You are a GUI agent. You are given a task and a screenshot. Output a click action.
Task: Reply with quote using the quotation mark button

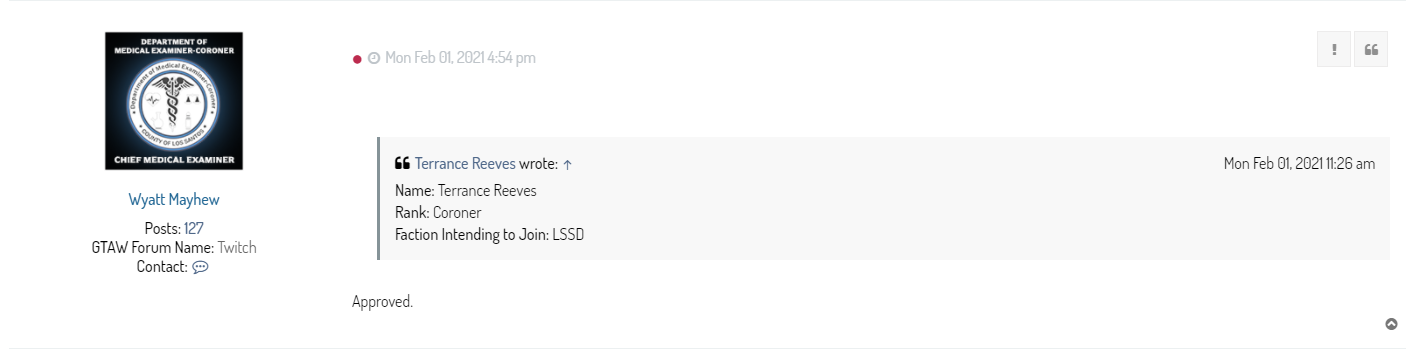click(x=1371, y=49)
